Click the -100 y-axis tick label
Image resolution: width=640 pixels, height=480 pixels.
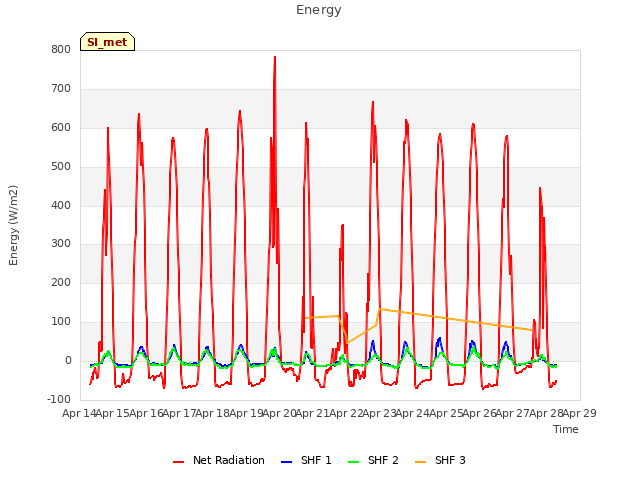coord(59,399)
